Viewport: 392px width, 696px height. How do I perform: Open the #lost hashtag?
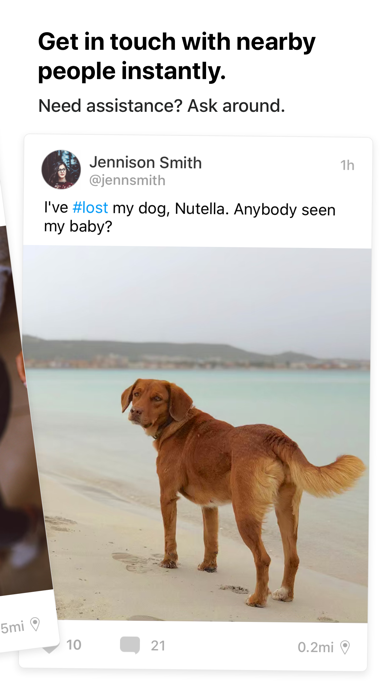pos(90,208)
